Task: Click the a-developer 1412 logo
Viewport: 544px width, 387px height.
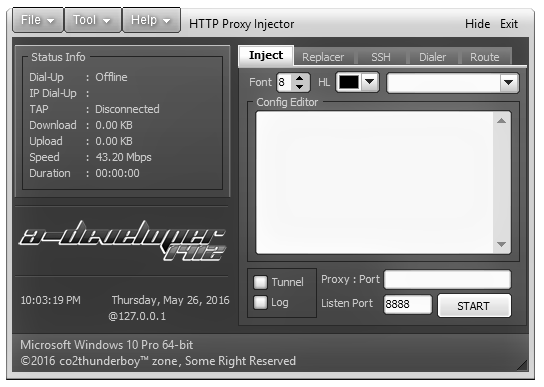Action: (x=122, y=240)
